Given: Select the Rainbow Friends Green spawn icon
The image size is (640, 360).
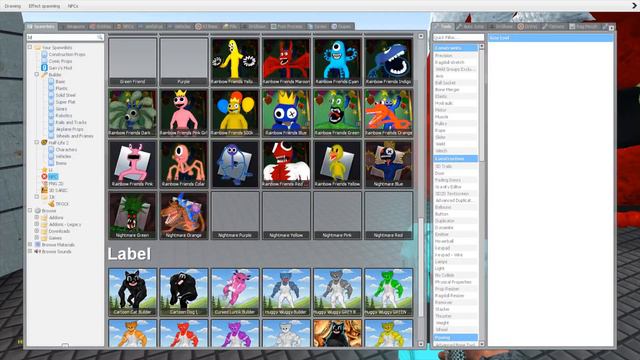Looking at the screenshot, I should click(337, 113).
